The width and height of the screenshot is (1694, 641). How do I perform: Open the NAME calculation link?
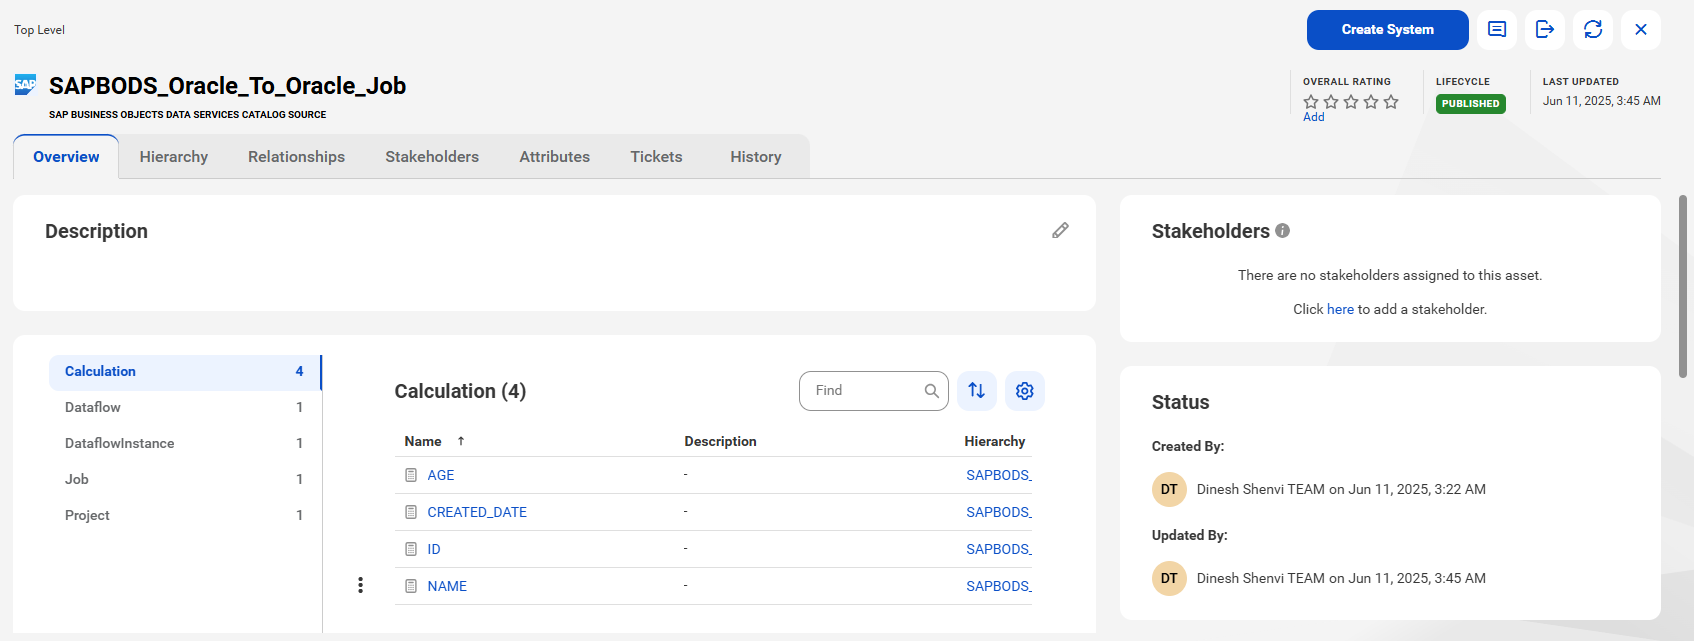click(x=447, y=586)
